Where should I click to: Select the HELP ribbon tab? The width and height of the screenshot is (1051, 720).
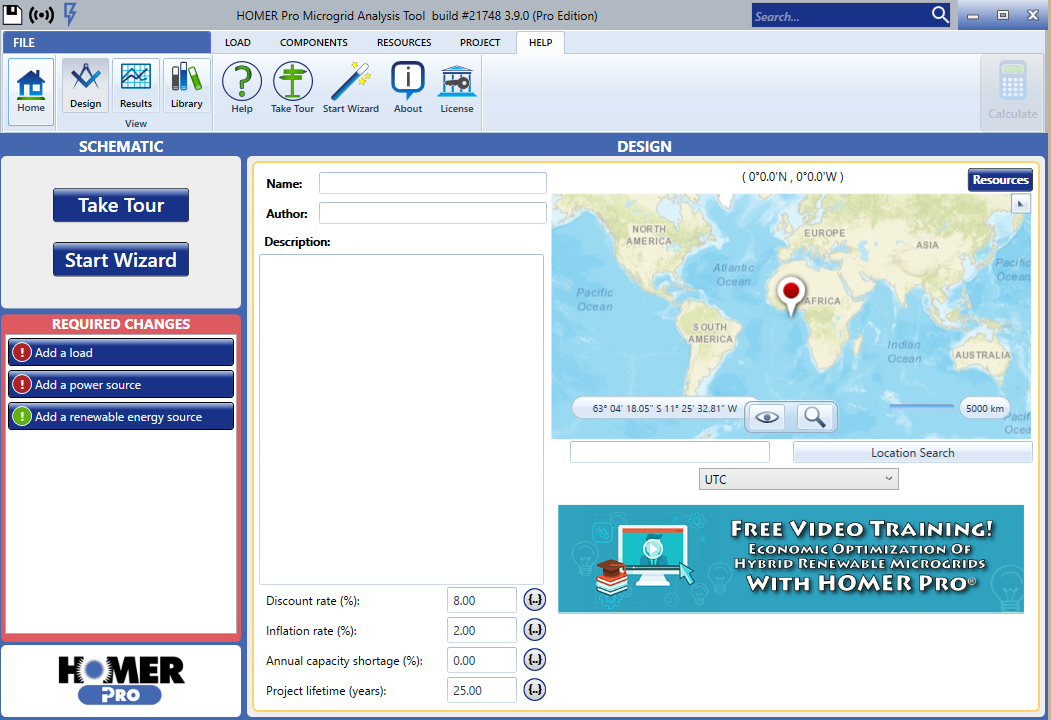[540, 42]
